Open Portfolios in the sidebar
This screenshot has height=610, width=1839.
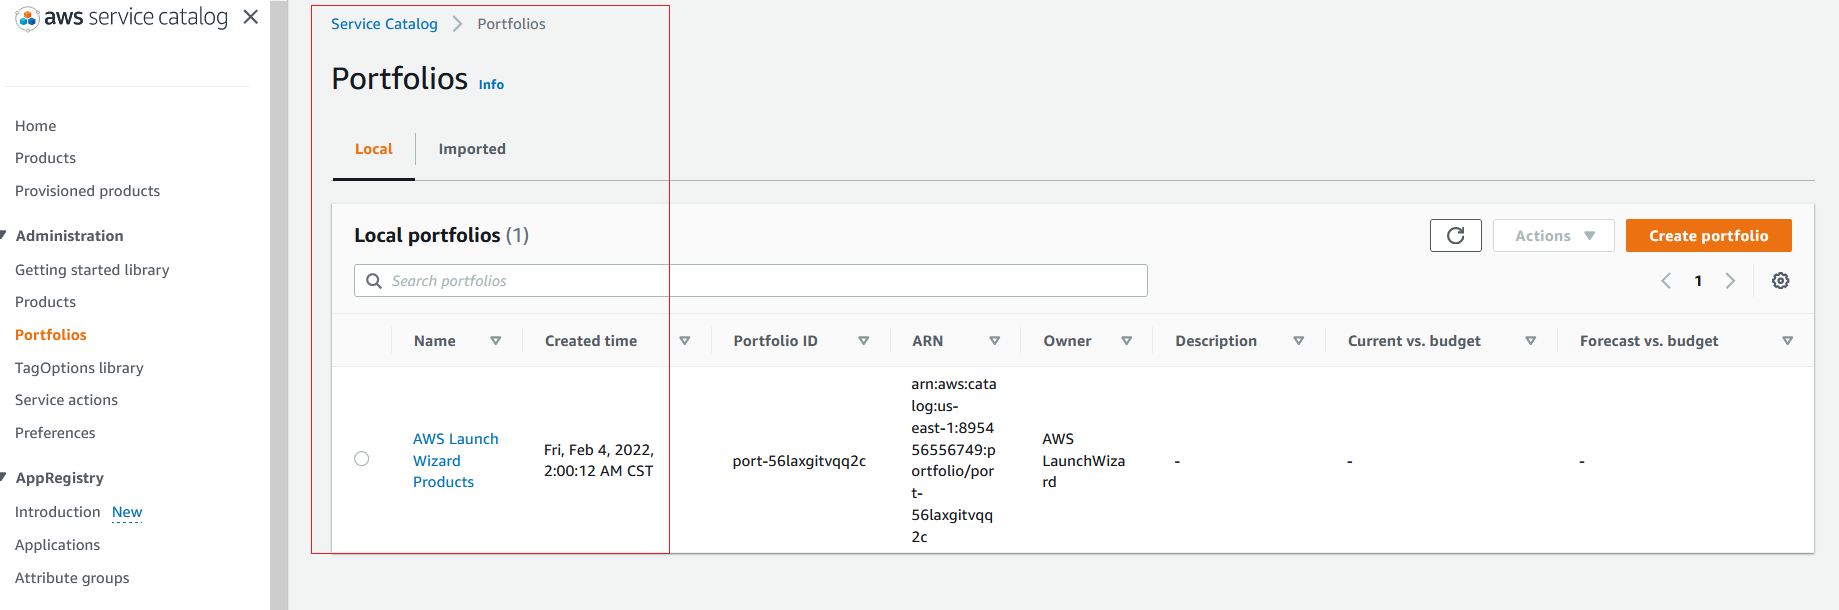(51, 335)
